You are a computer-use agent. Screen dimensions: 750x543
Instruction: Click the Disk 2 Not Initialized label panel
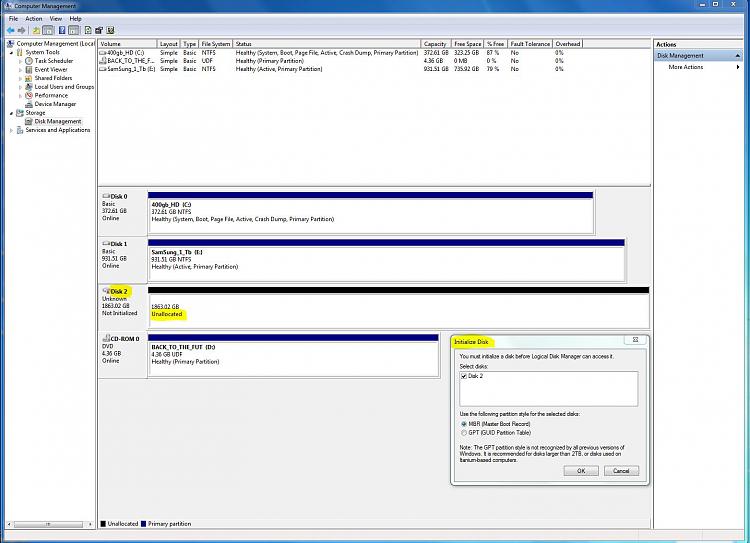pos(122,308)
